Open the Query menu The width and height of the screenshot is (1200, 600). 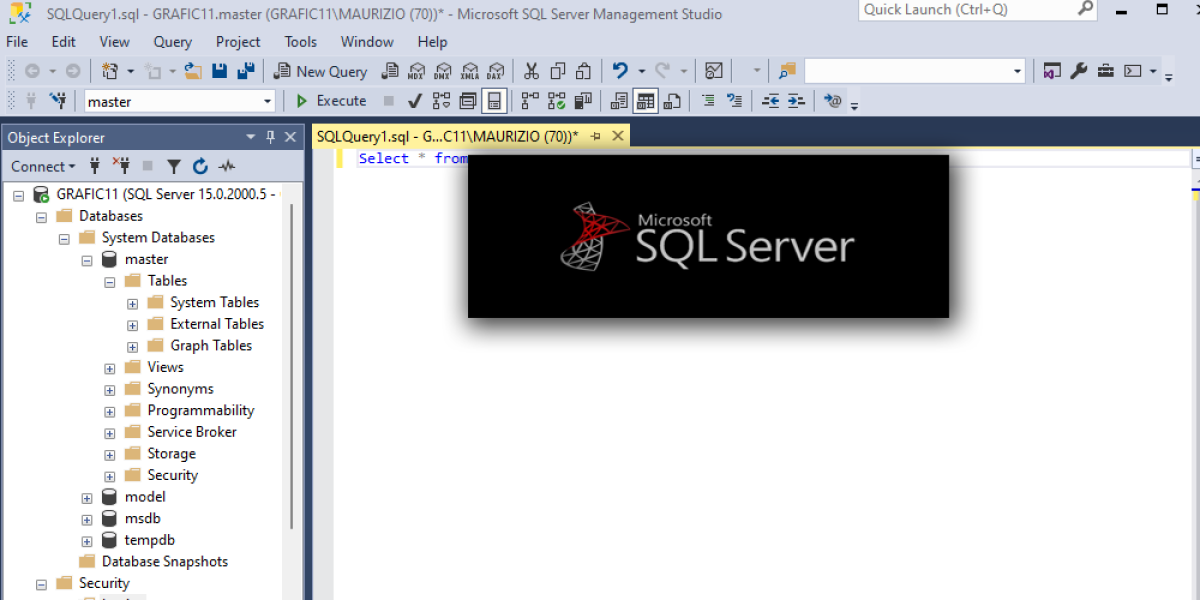point(172,42)
